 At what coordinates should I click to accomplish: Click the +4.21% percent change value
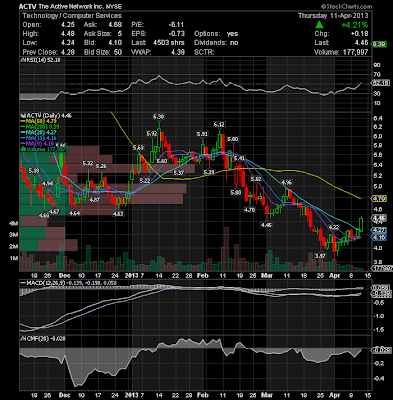pyautogui.click(x=355, y=25)
